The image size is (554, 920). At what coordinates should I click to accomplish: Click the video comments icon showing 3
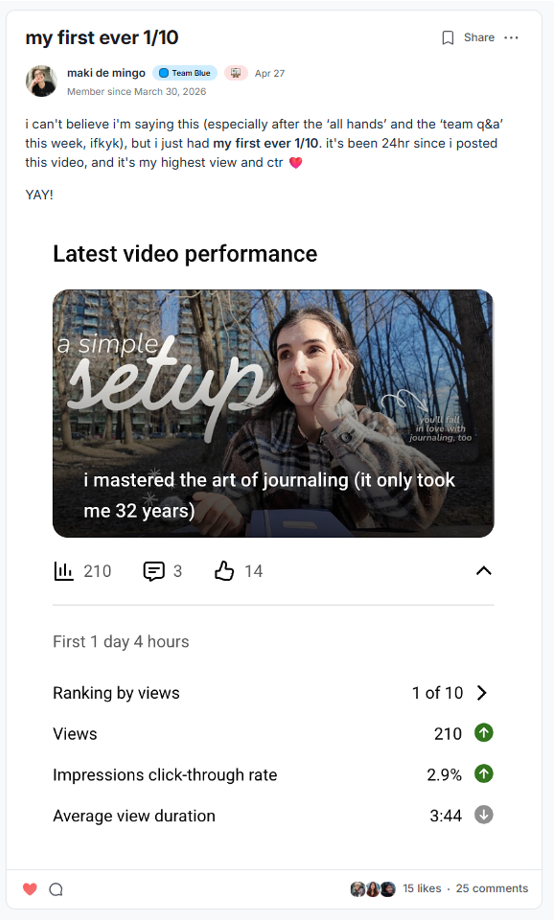click(x=154, y=571)
